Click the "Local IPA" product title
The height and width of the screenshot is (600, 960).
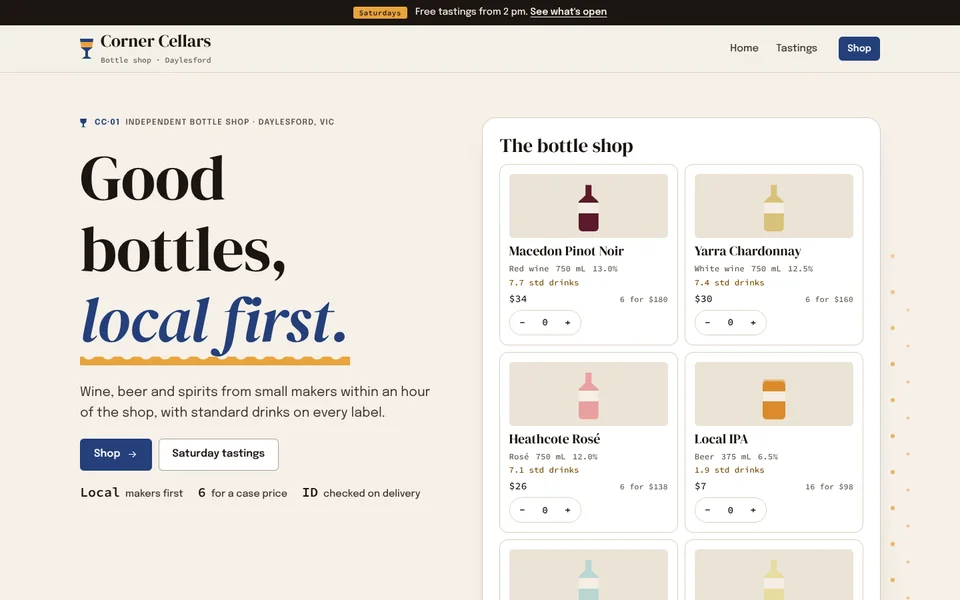(721, 439)
